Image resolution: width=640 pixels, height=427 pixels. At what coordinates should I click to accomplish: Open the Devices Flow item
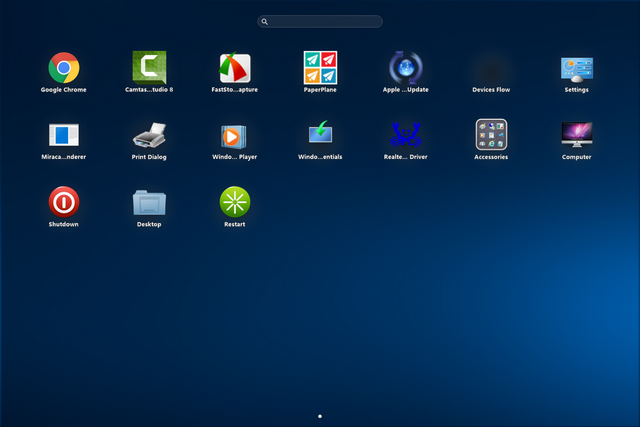491,71
